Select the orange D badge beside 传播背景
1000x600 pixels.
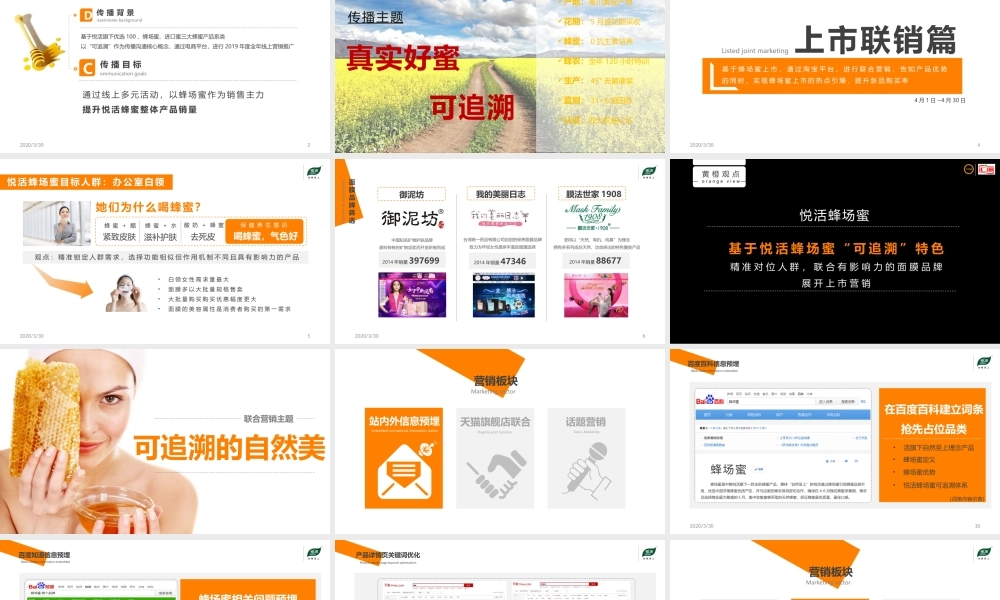click(x=88, y=16)
